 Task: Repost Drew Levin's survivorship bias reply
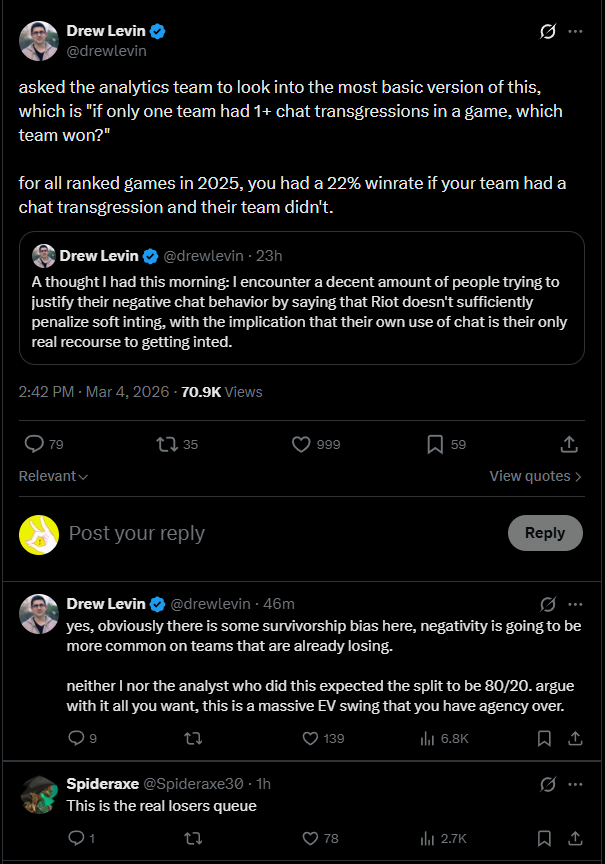pyautogui.click(x=193, y=738)
